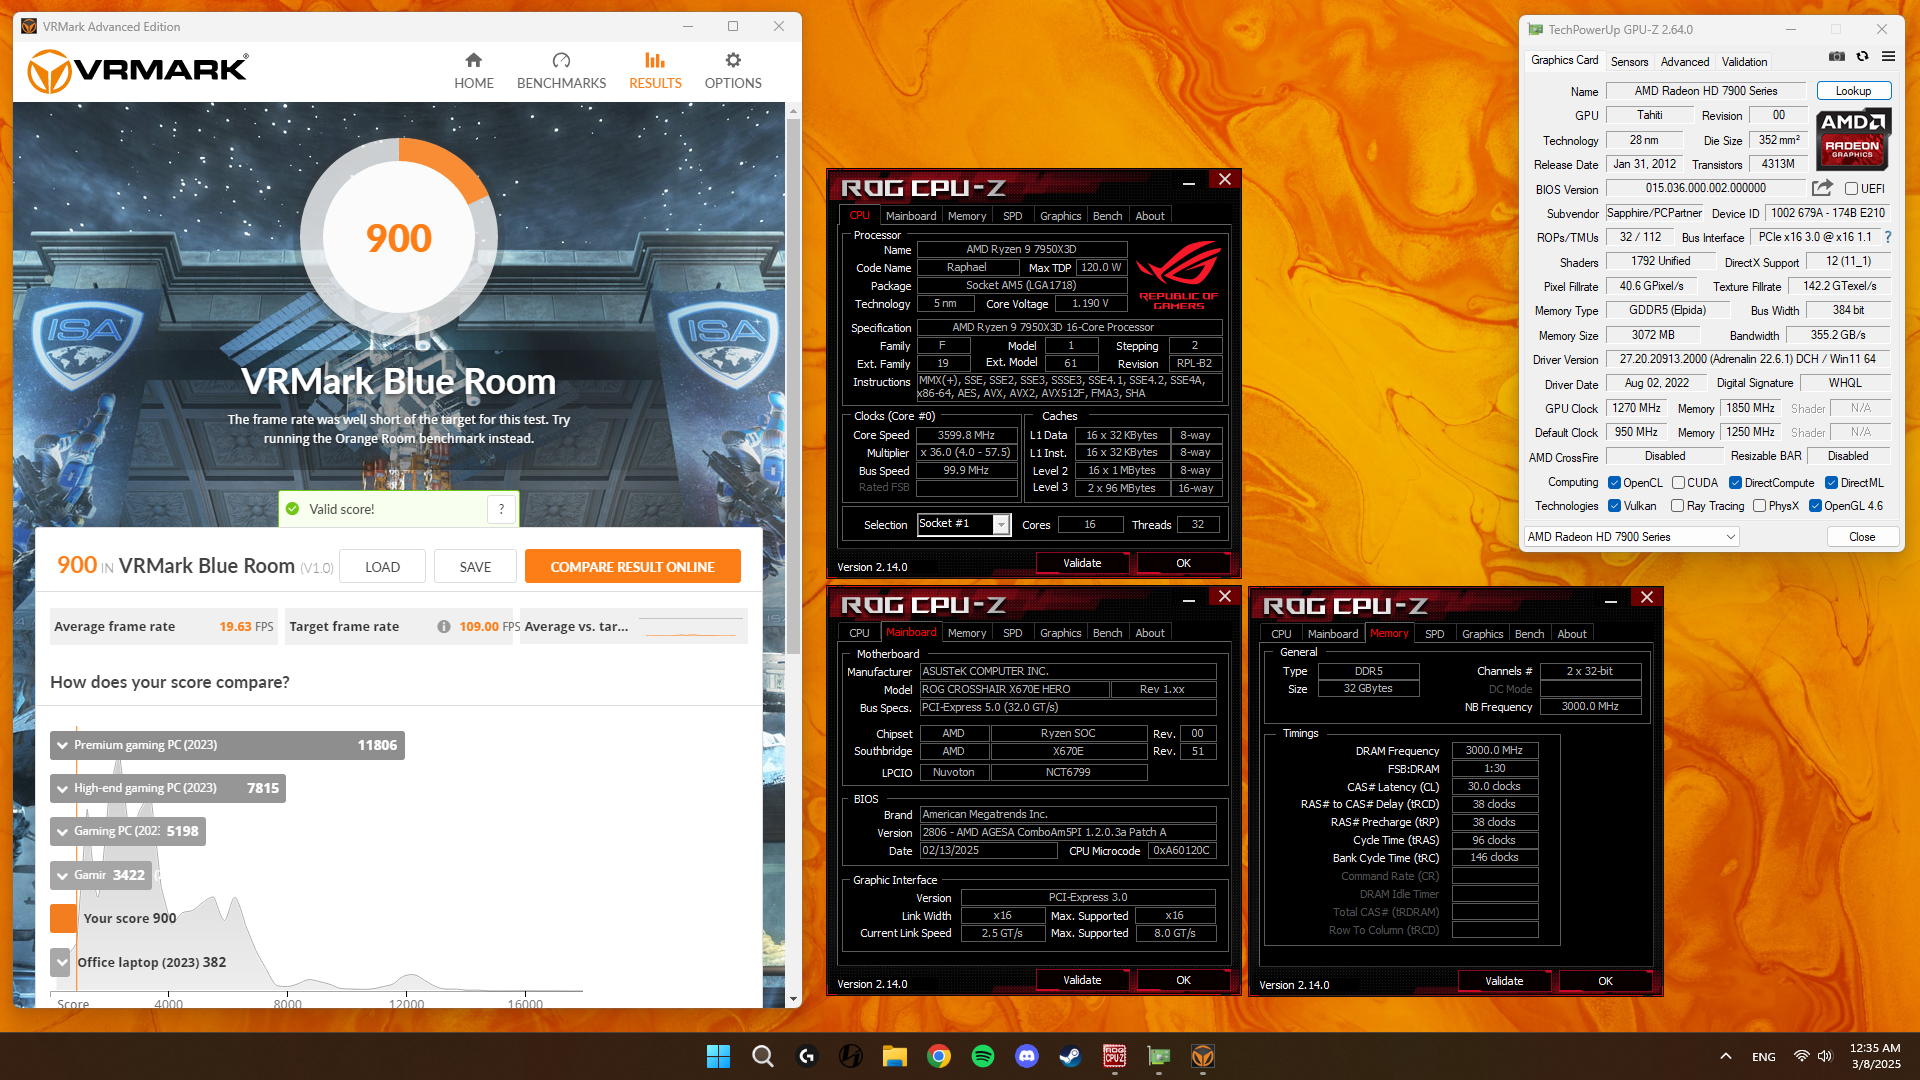Toggle DirectML checkbox

pos(1831,483)
